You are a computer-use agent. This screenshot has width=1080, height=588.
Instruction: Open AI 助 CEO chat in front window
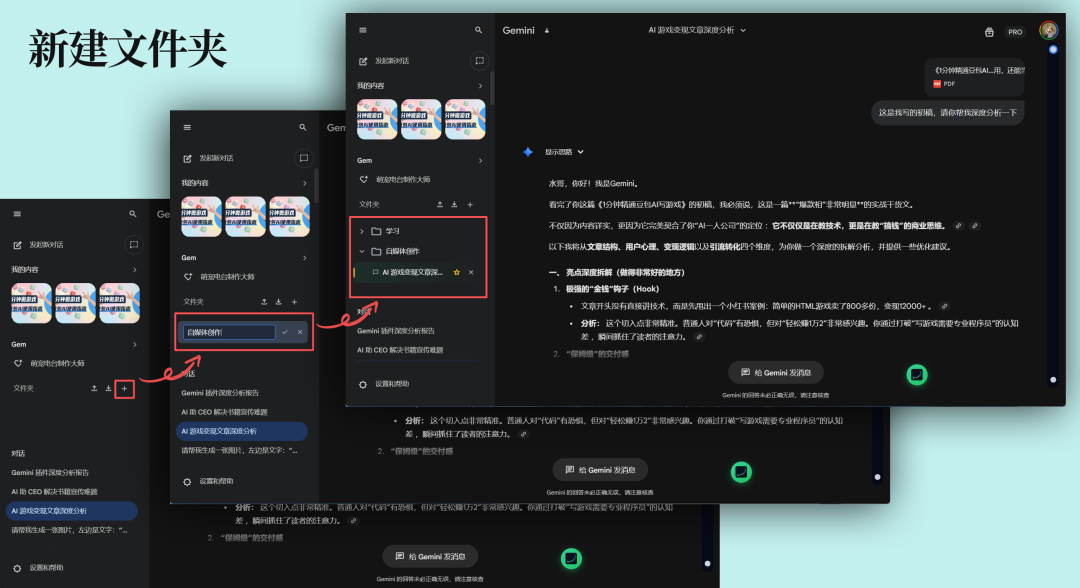tap(399, 350)
